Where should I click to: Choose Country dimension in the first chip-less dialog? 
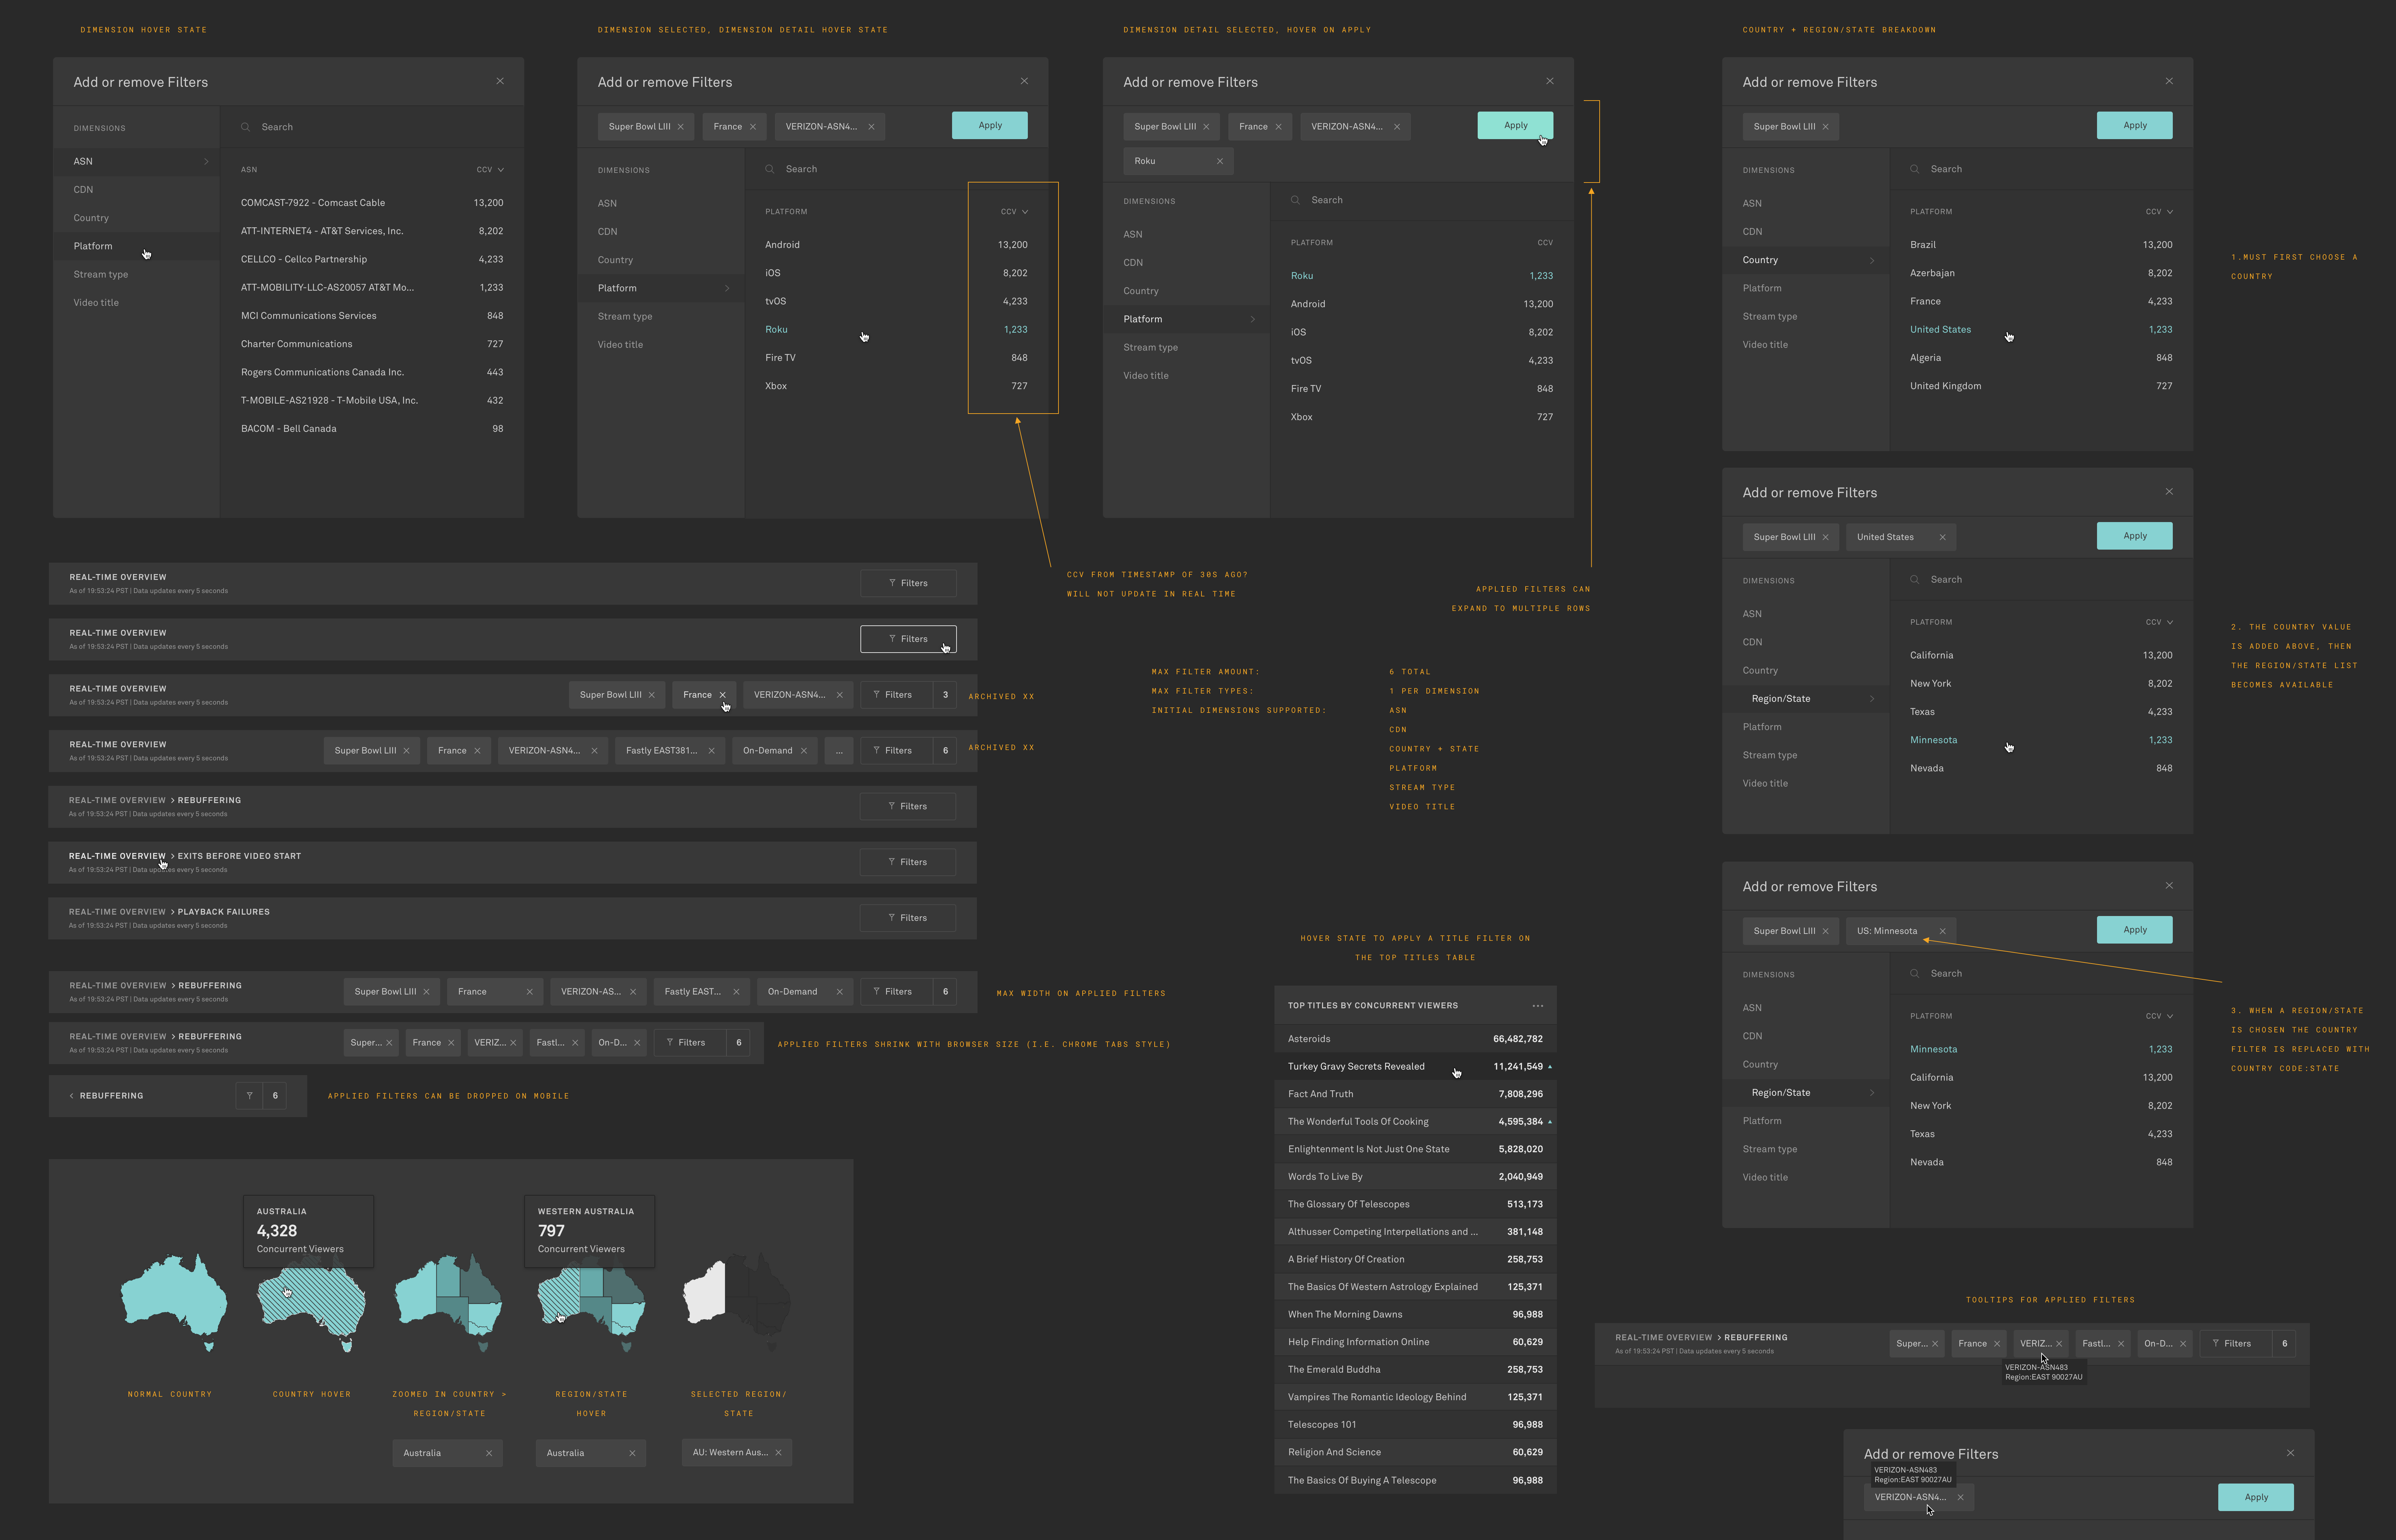coord(136,218)
